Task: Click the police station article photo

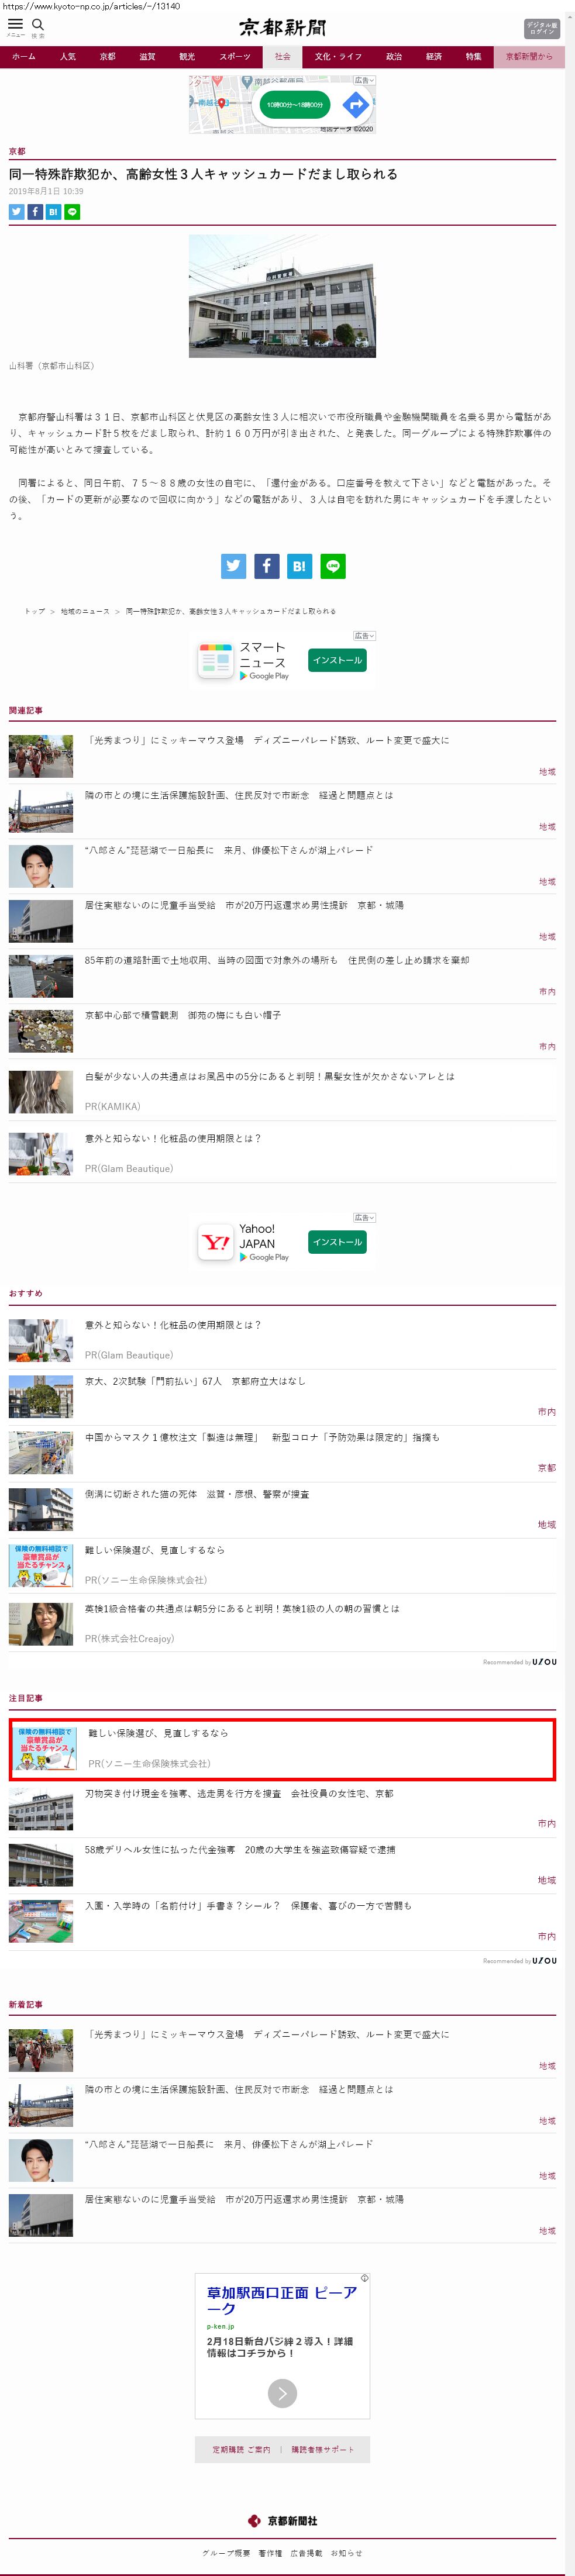Action: (282, 296)
